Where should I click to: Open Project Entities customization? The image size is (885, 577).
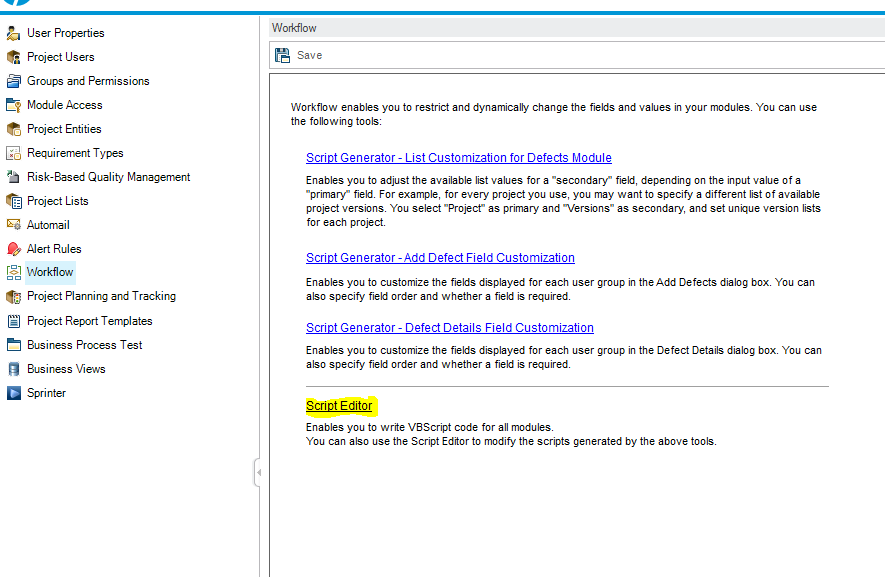(64, 129)
